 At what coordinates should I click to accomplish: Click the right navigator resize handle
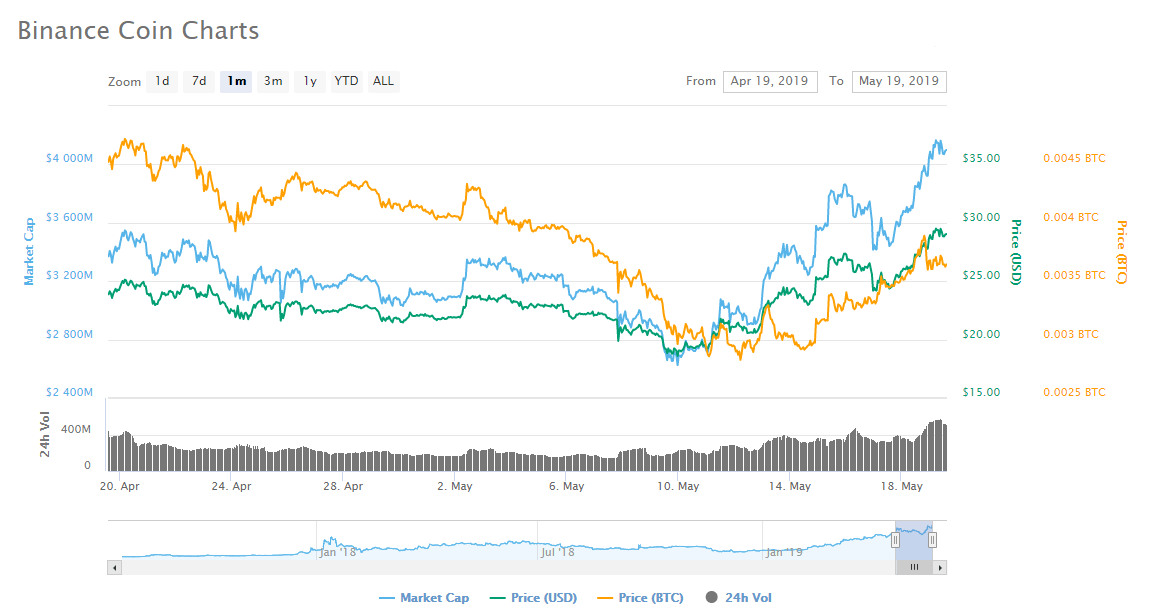(x=932, y=539)
